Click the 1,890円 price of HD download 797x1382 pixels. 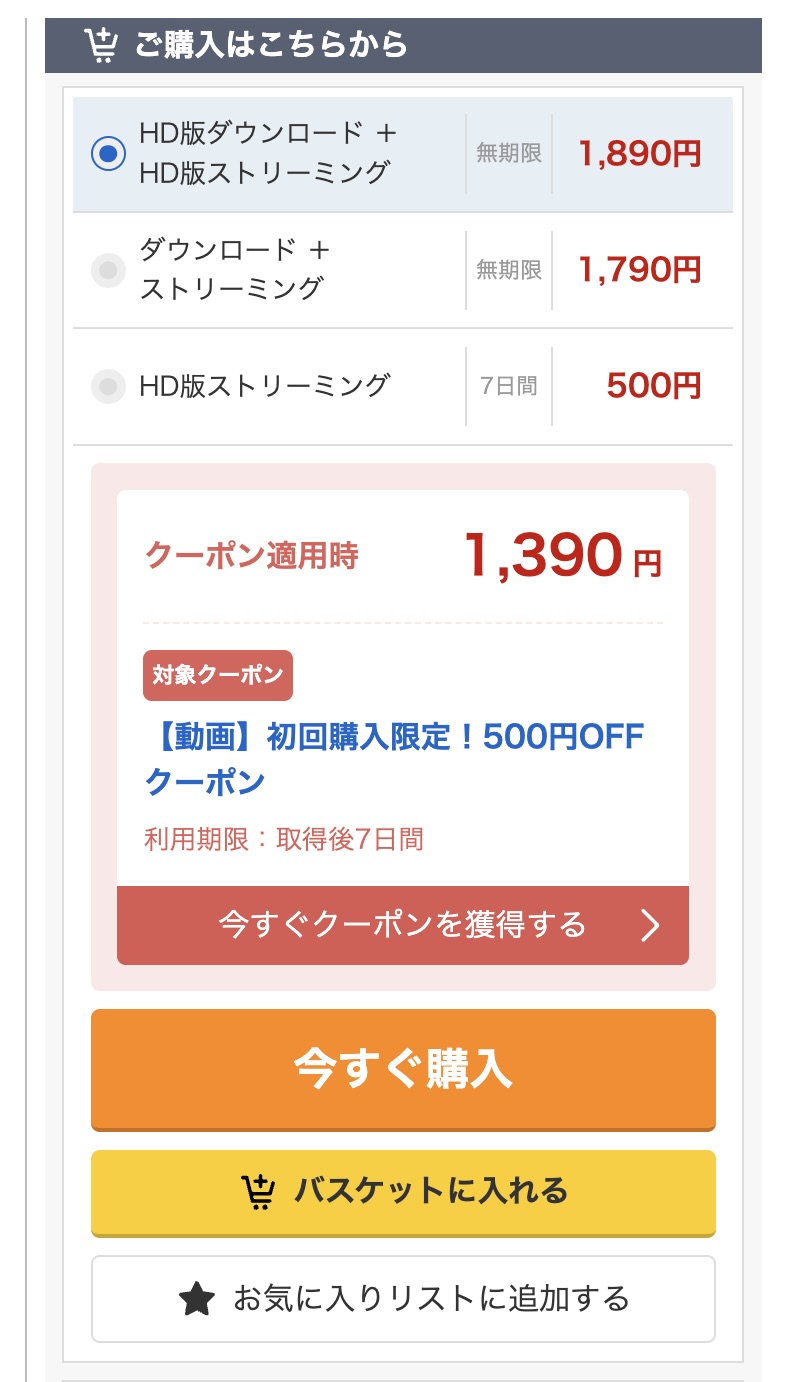[x=639, y=154]
